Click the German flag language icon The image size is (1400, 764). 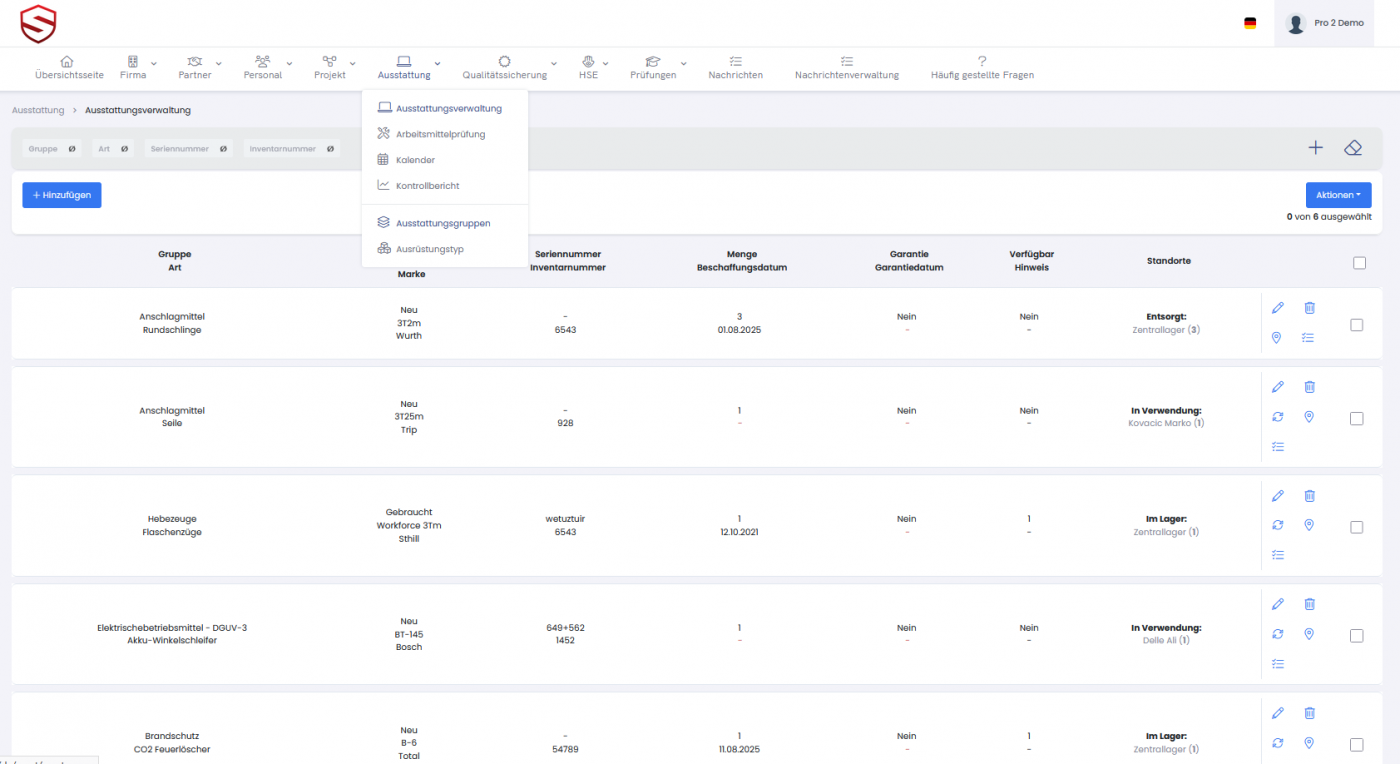point(1250,23)
